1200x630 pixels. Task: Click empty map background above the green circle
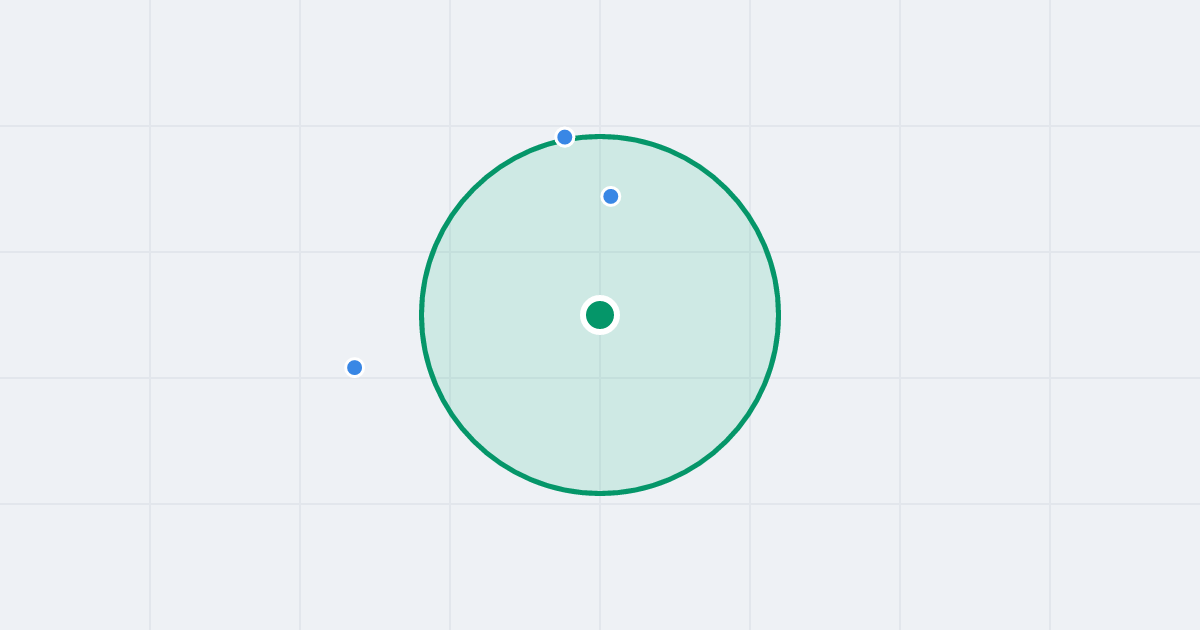tap(600, 60)
